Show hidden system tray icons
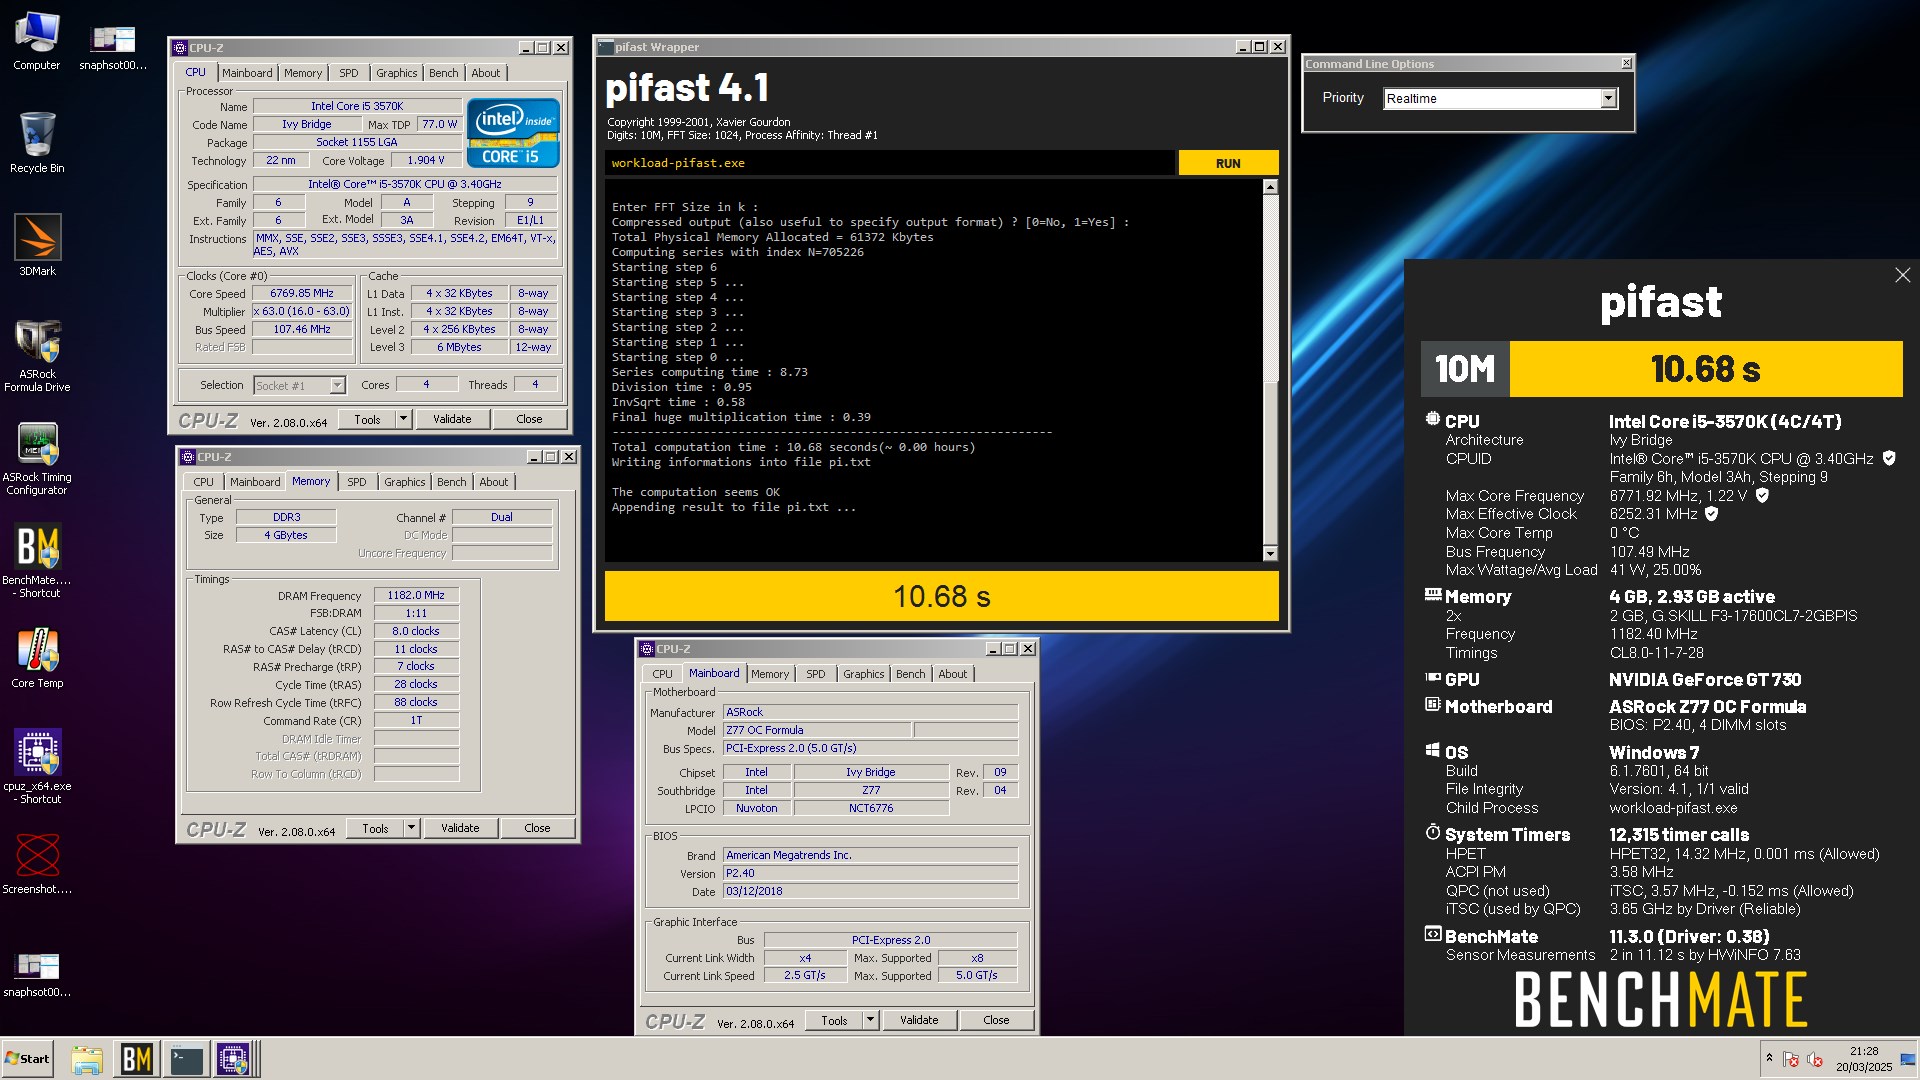Image resolution: width=1920 pixels, height=1080 pixels. tap(1769, 1058)
